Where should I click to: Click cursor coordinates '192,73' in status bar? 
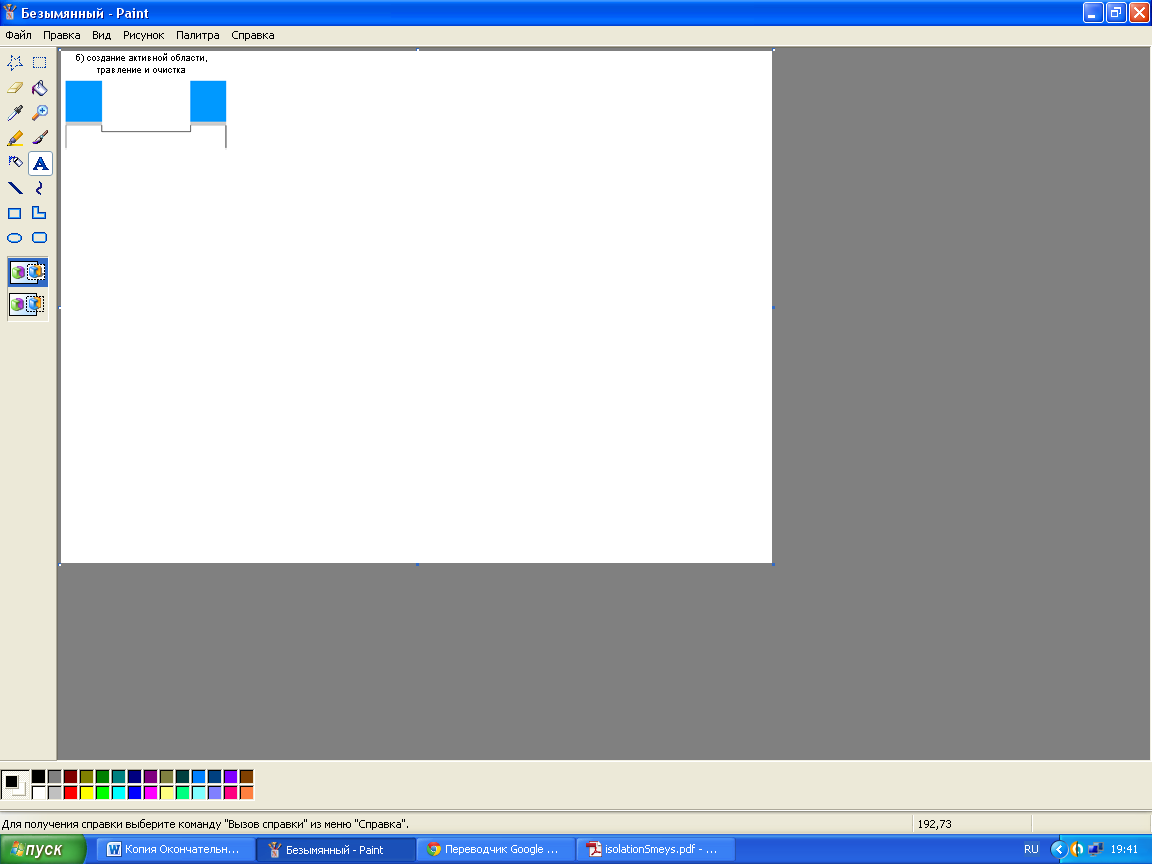(x=935, y=824)
